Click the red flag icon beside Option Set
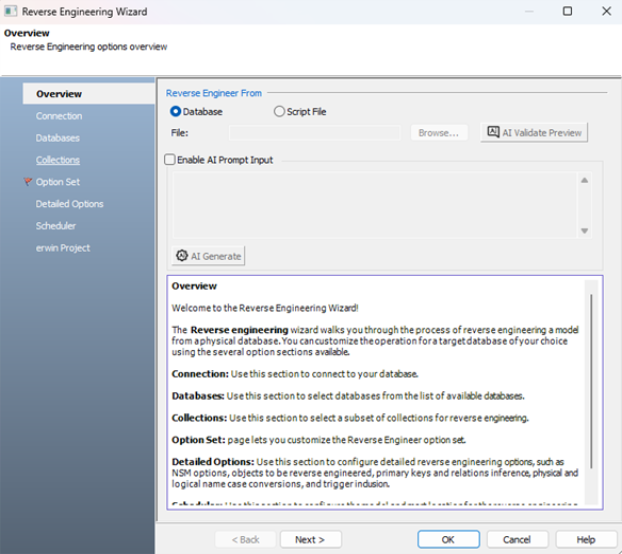Viewport: 622px width, 554px height. click(27, 182)
